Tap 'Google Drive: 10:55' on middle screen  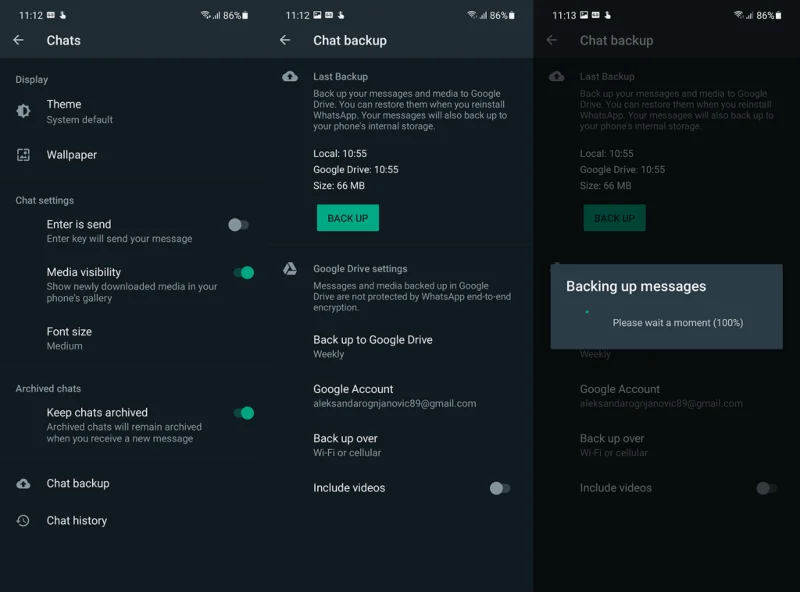(x=356, y=169)
